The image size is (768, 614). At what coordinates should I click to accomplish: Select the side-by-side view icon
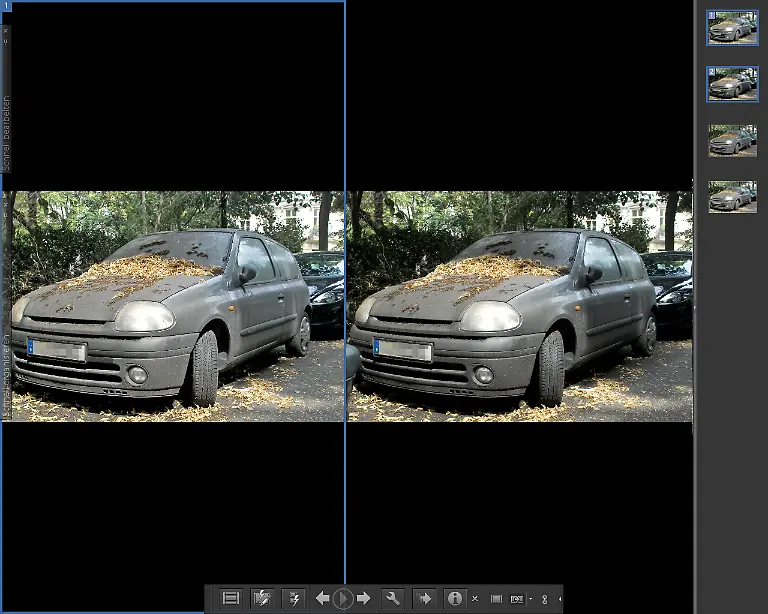click(516, 599)
